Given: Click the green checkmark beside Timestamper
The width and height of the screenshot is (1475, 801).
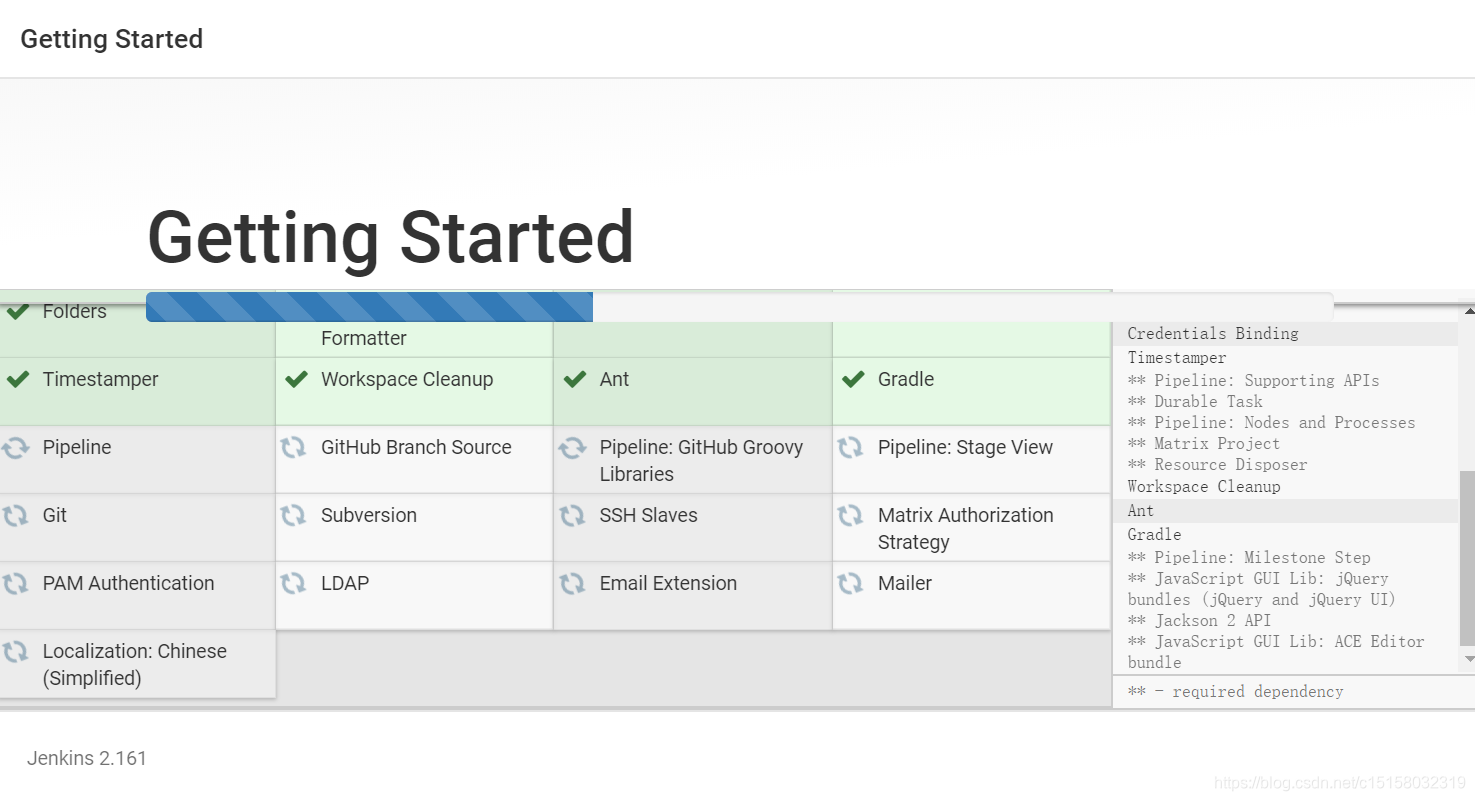Looking at the screenshot, I should point(17,380).
